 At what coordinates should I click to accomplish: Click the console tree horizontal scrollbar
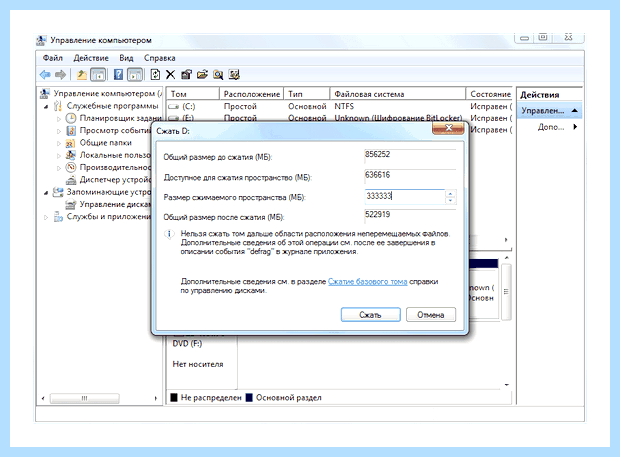point(84,398)
